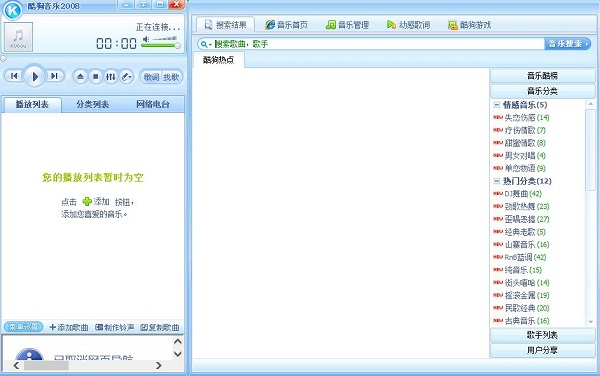Click the song and artist search field
600x376 pixels.
tap(378, 44)
